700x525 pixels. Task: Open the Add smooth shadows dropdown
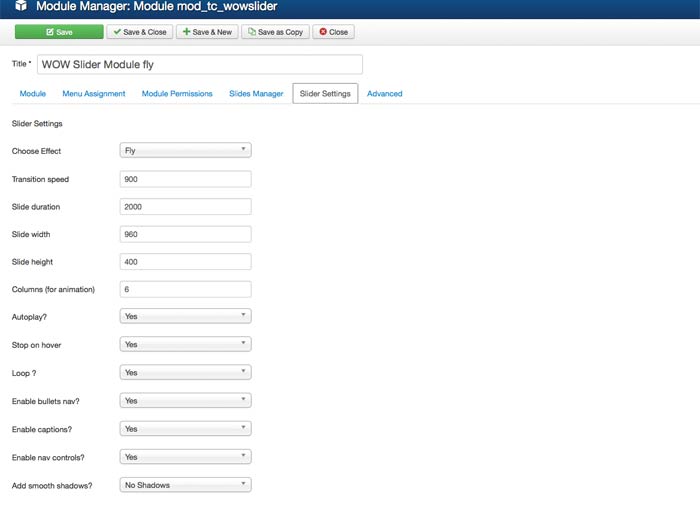pos(185,485)
